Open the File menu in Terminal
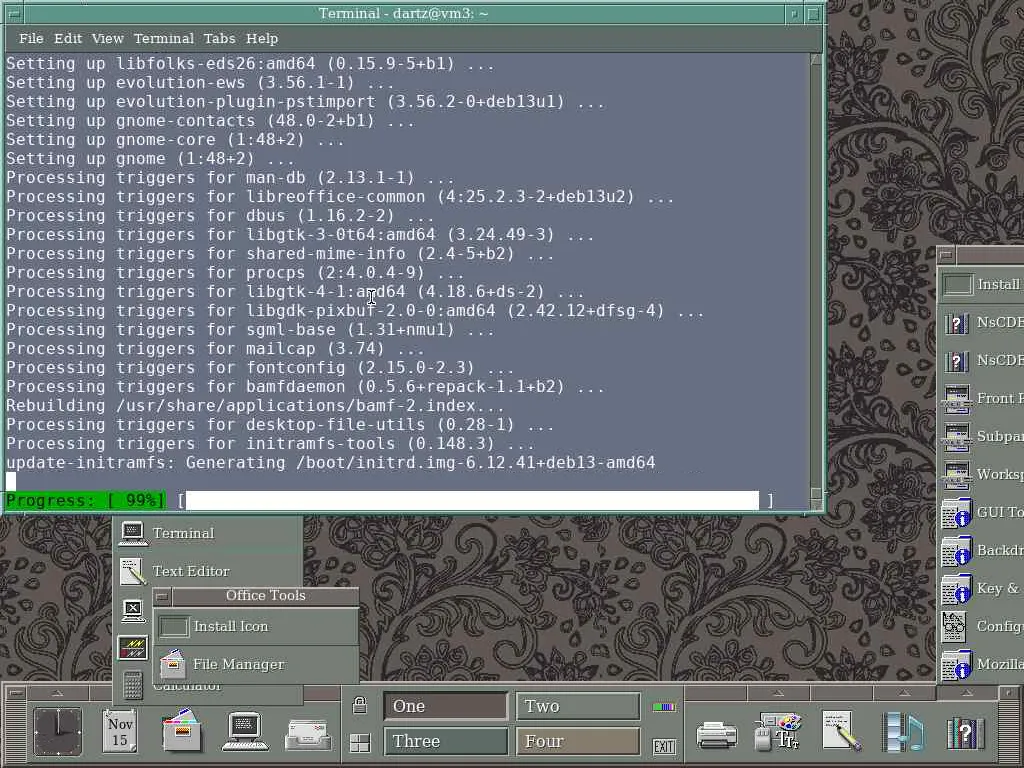1024x768 pixels. [x=31, y=39]
